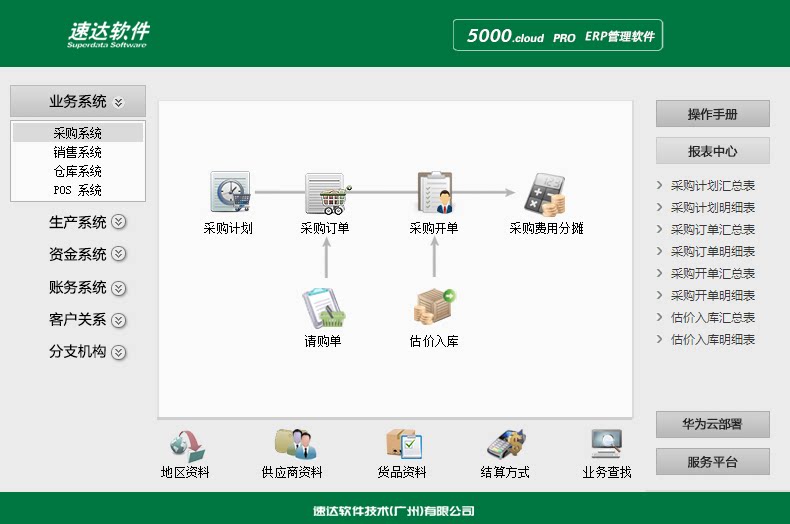Open the 采购计划明细表 report link

712,208
